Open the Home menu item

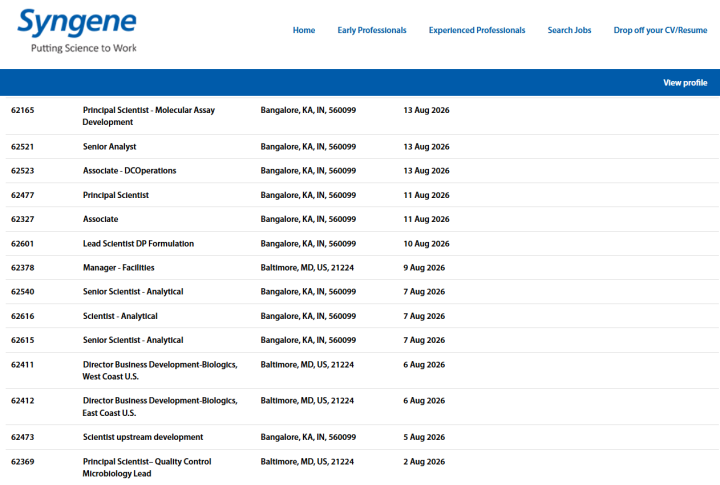[304, 30]
